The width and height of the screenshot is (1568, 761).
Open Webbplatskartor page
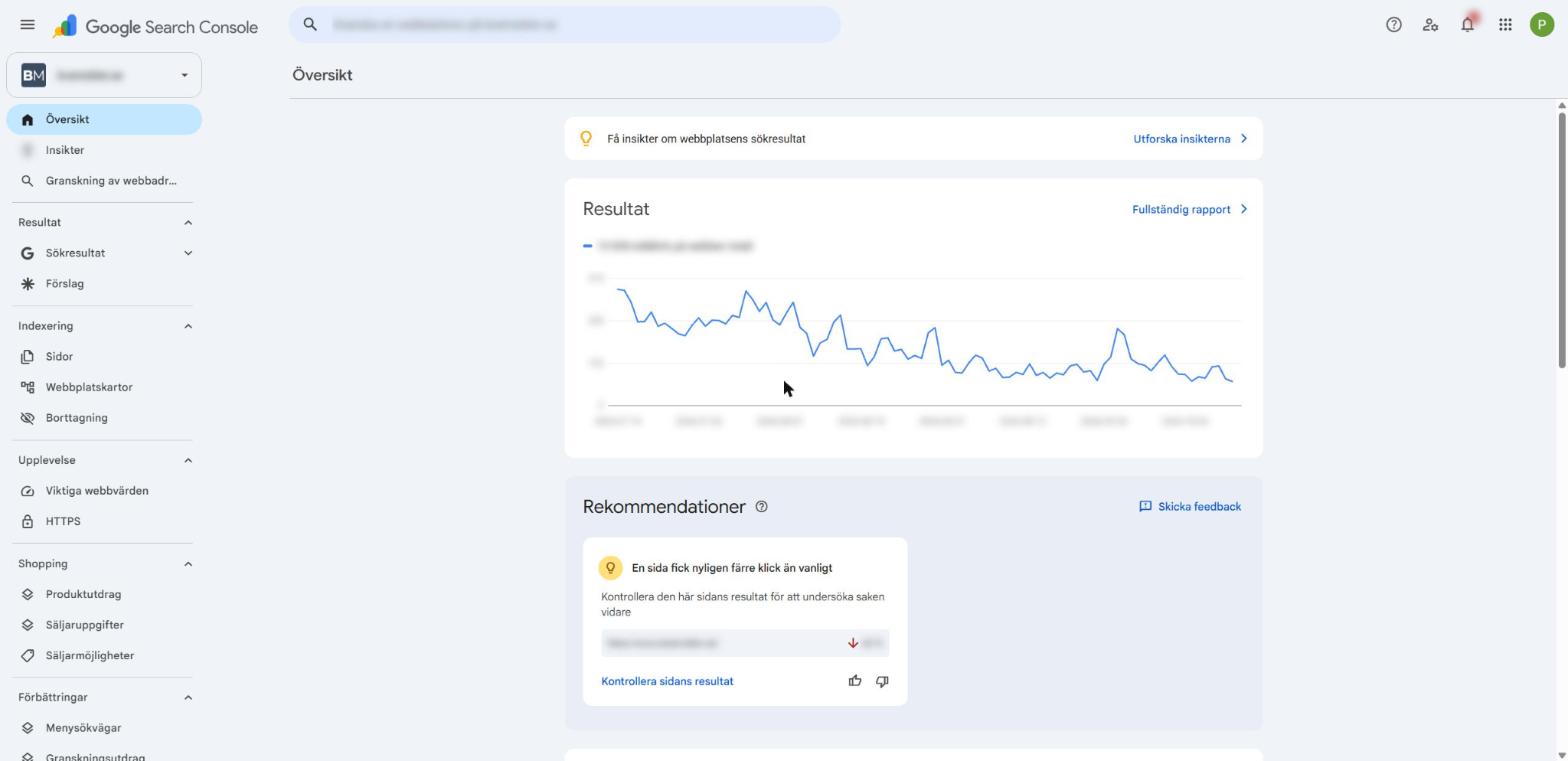point(104,387)
